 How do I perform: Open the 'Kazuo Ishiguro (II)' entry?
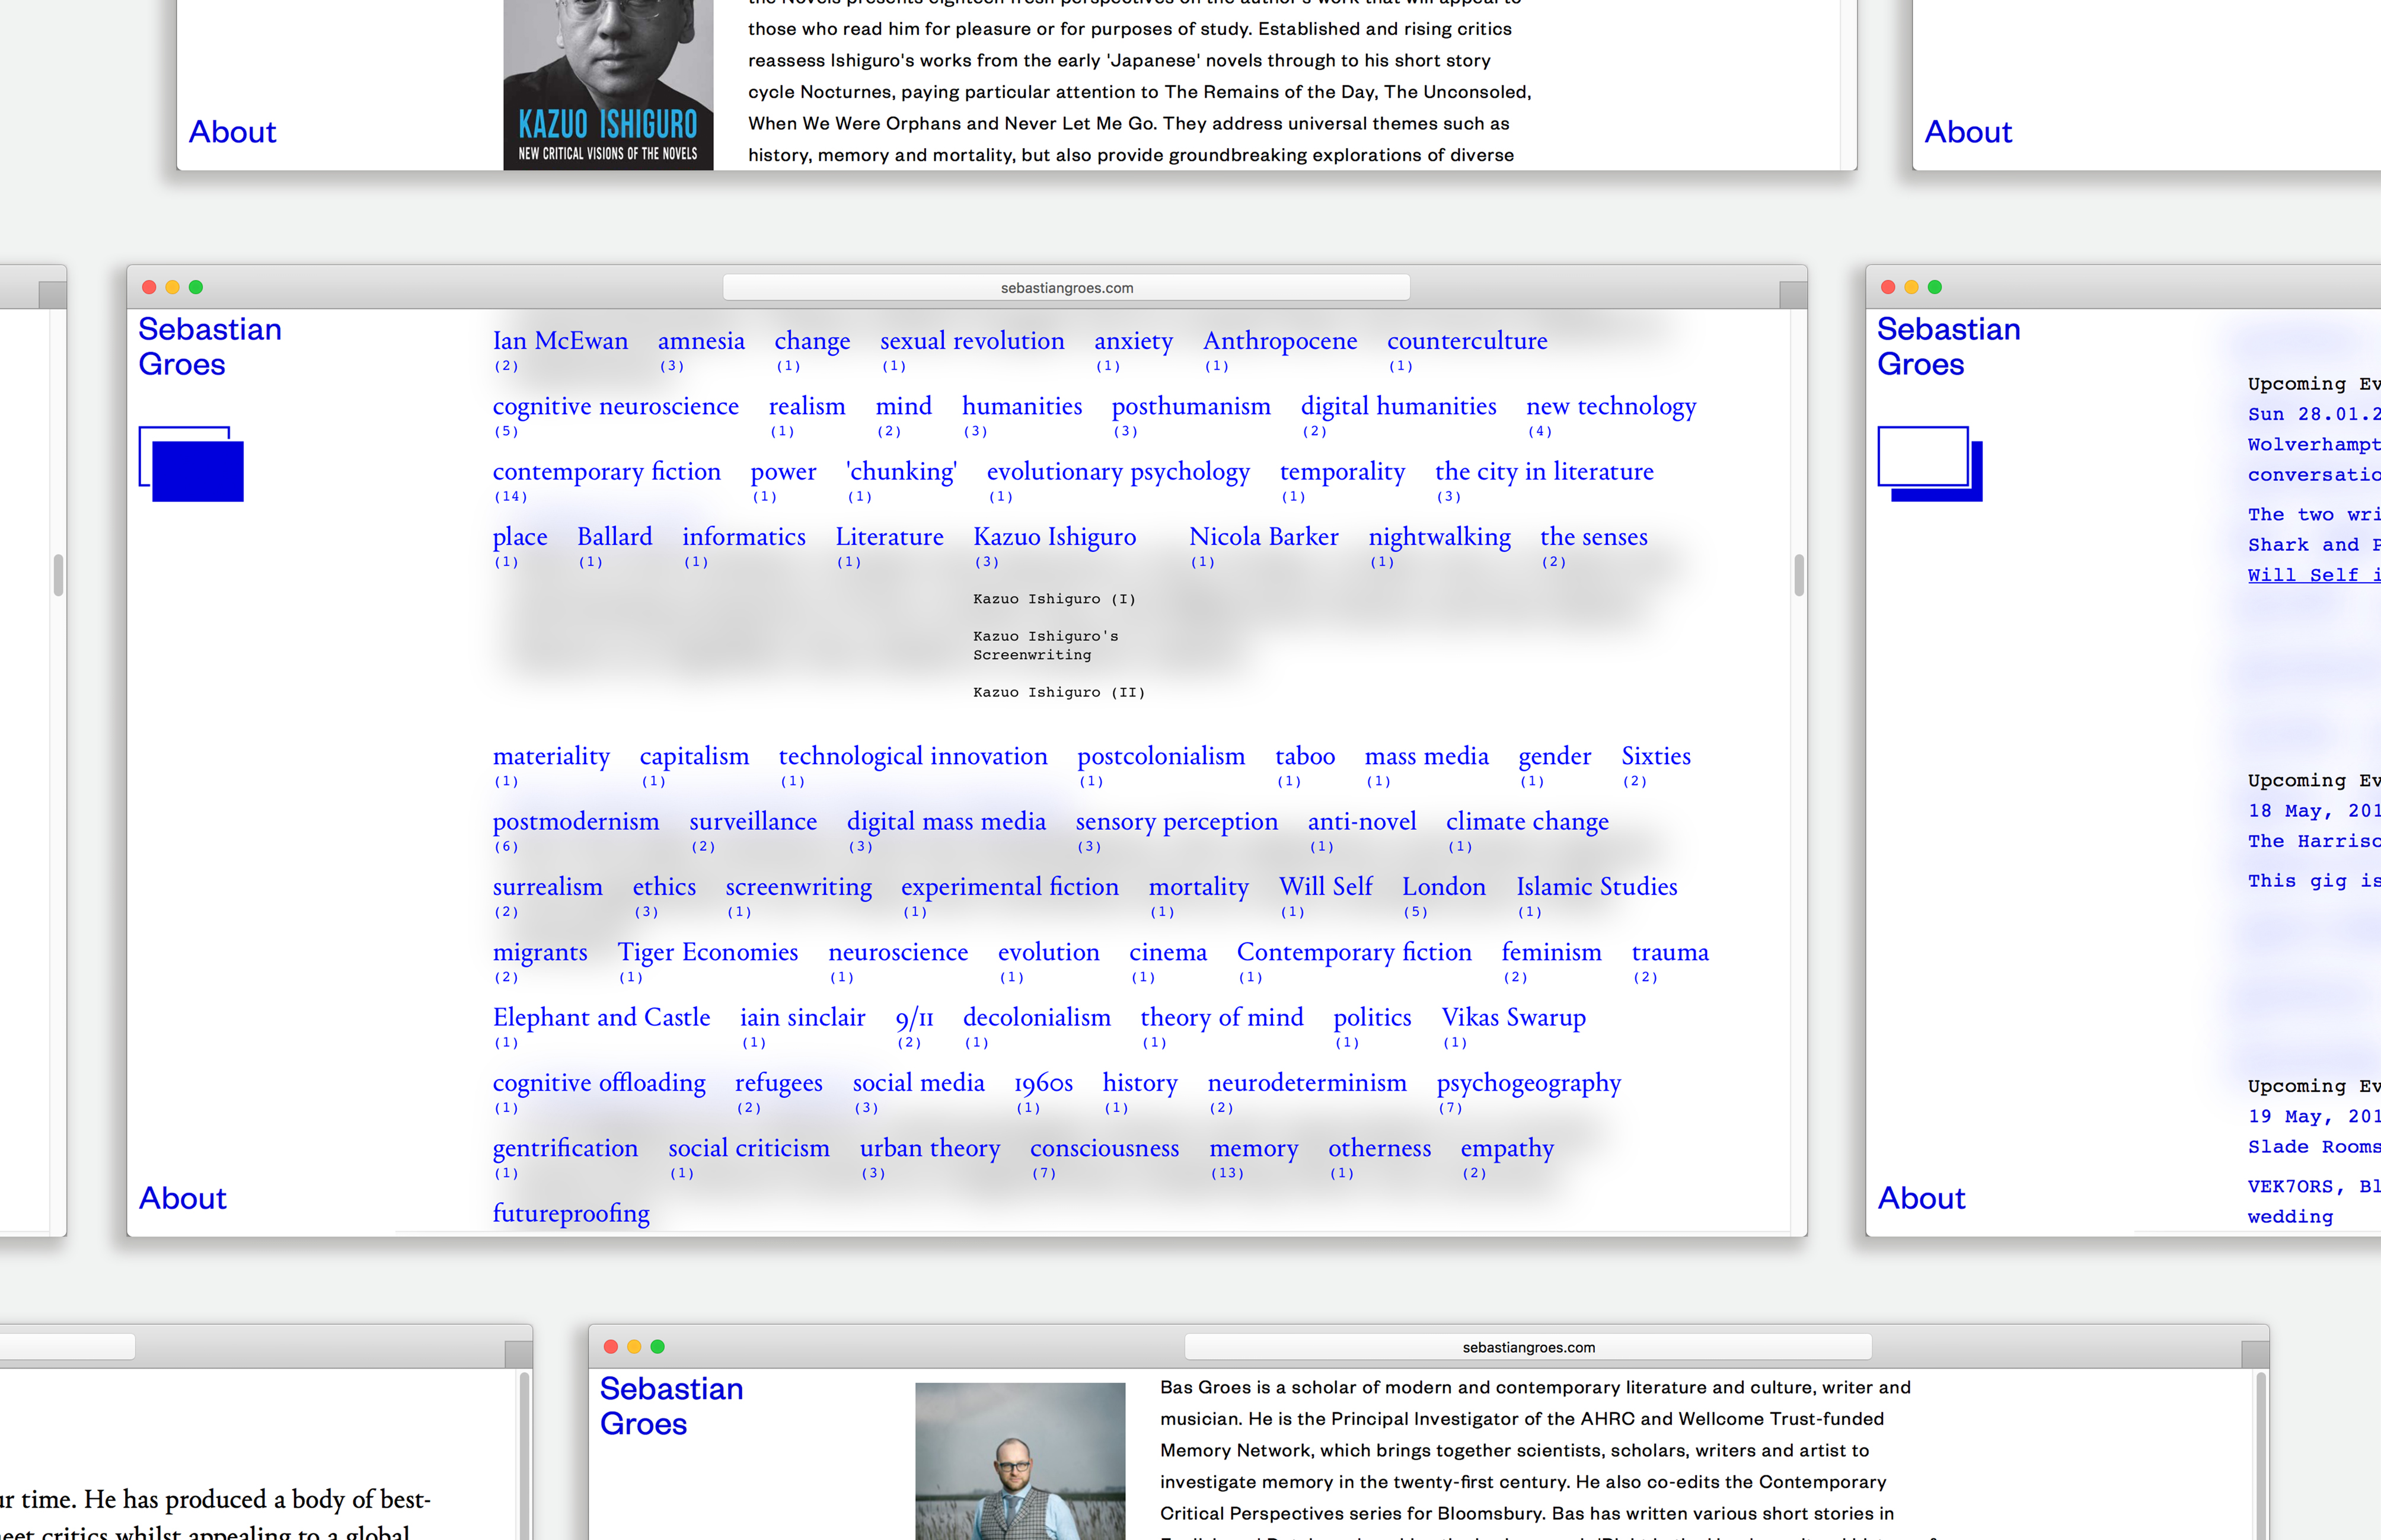click(1058, 692)
